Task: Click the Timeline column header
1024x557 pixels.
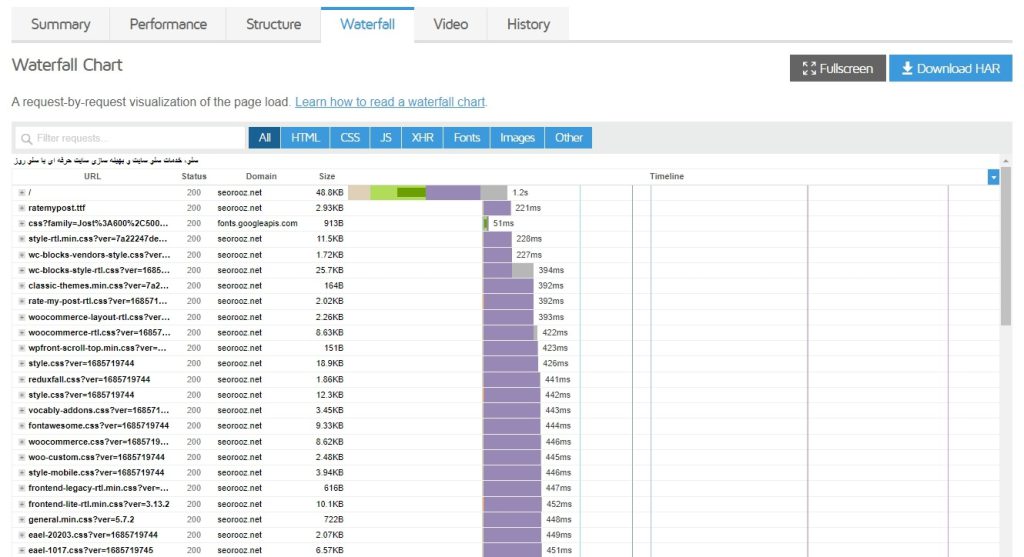Action: coord(667,176)
